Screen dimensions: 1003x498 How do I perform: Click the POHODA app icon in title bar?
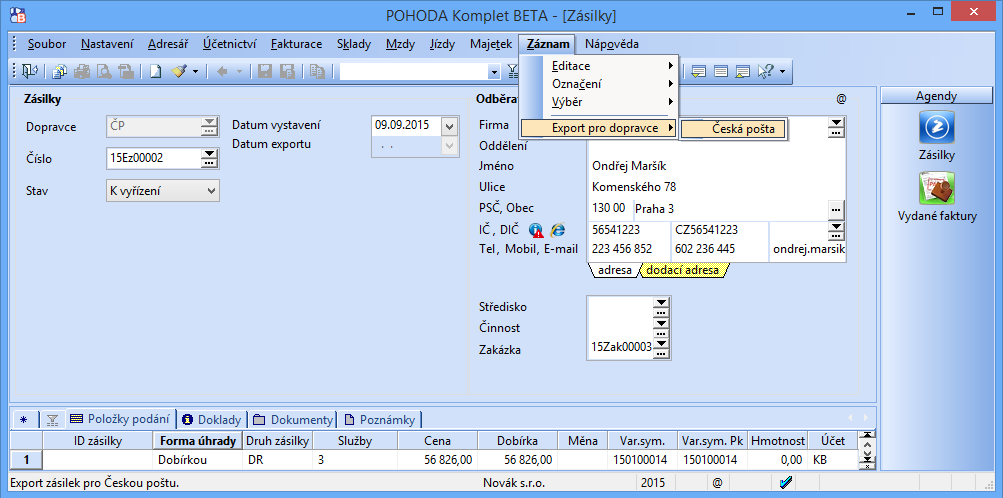pos(19,14)
